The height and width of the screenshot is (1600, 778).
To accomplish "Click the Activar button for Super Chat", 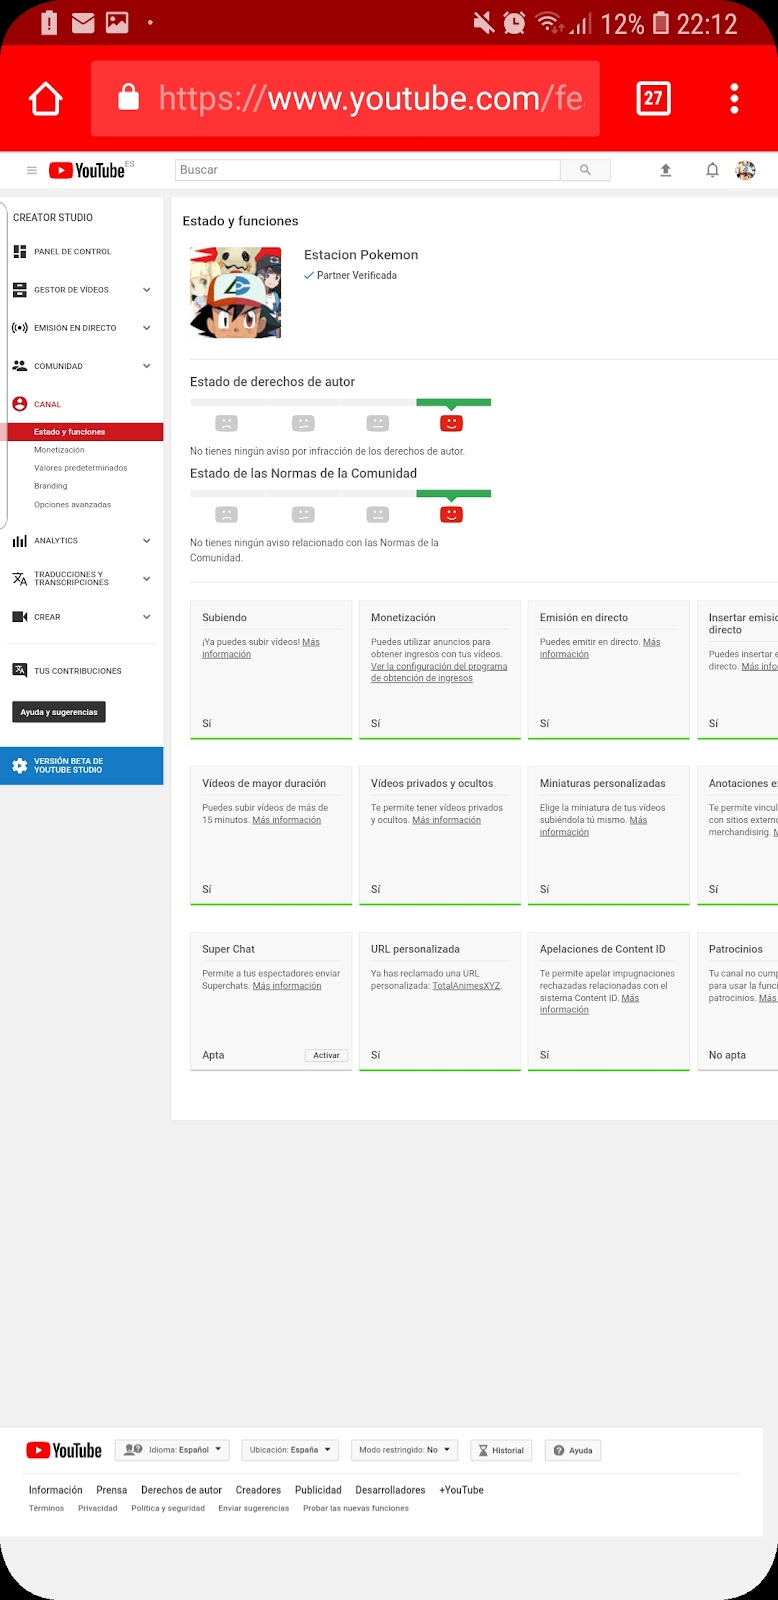I will click(327, 1055).
